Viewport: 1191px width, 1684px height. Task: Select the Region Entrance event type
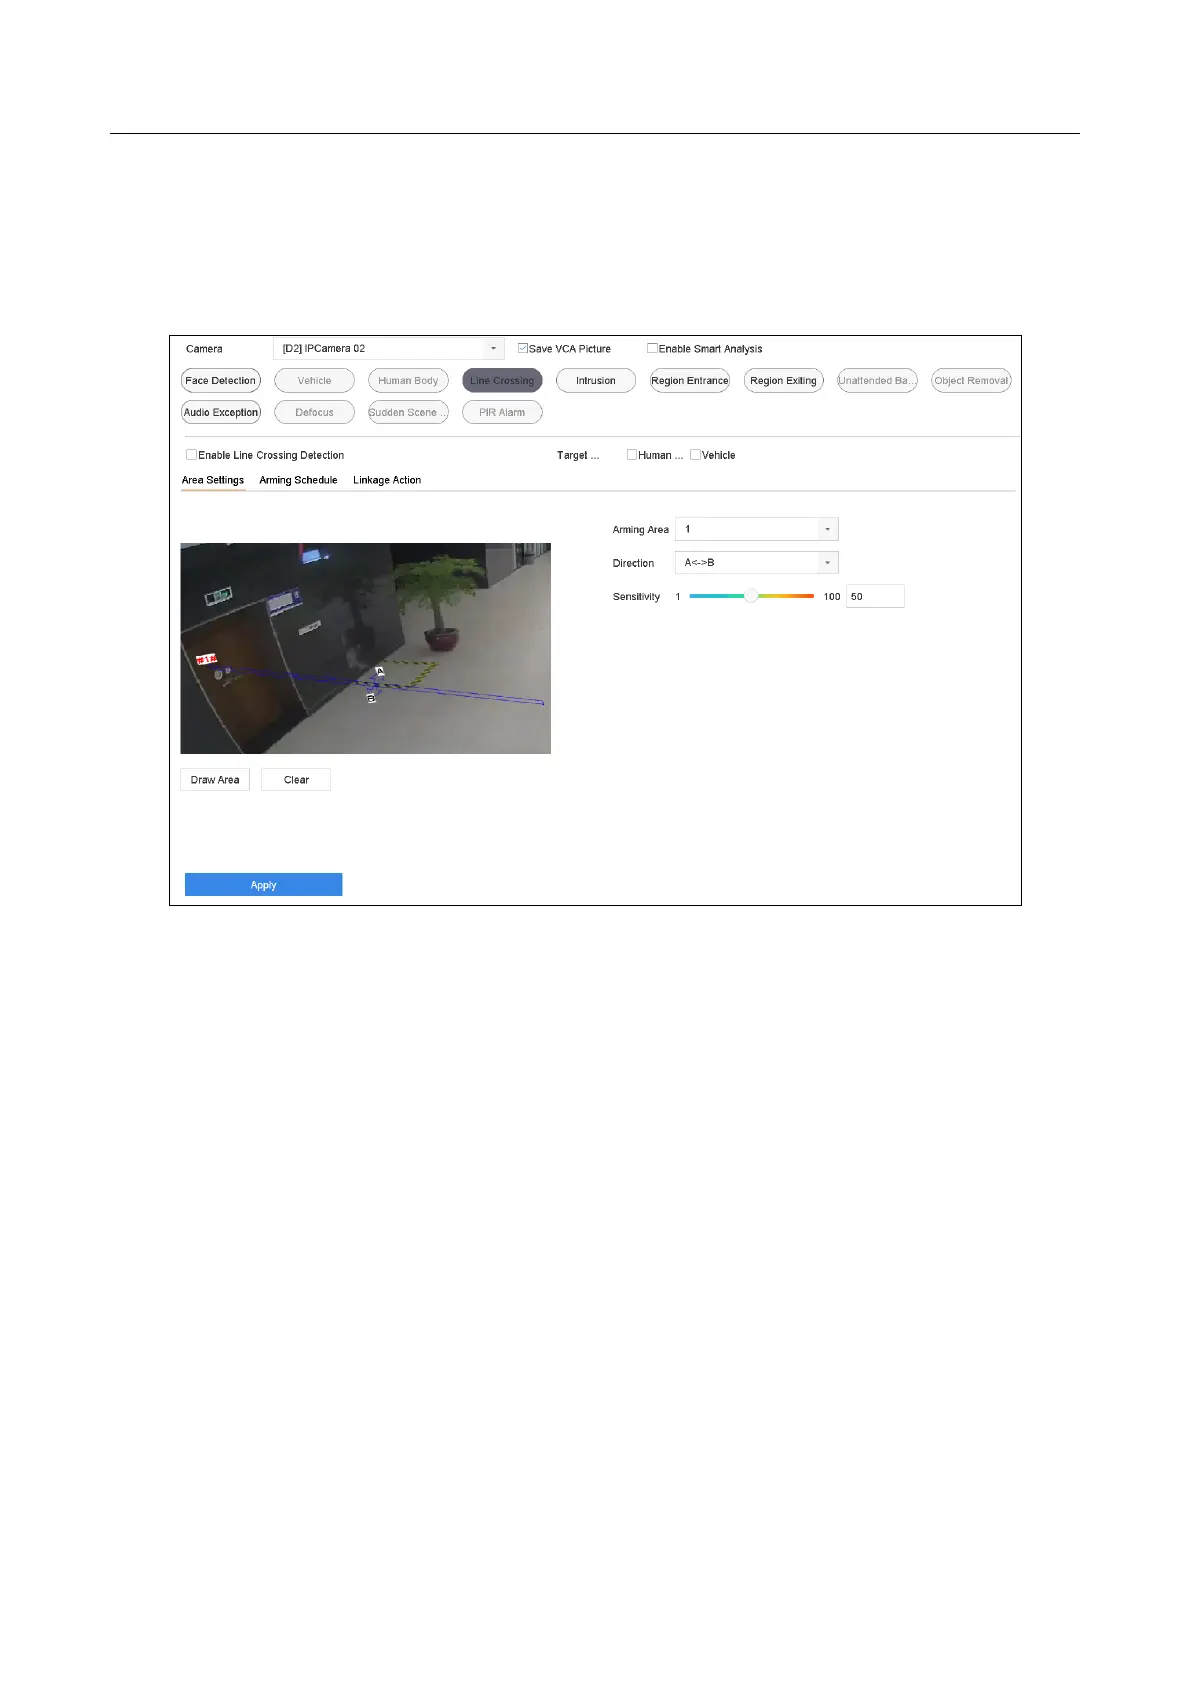pyautogui.click(x=690, y=381)
